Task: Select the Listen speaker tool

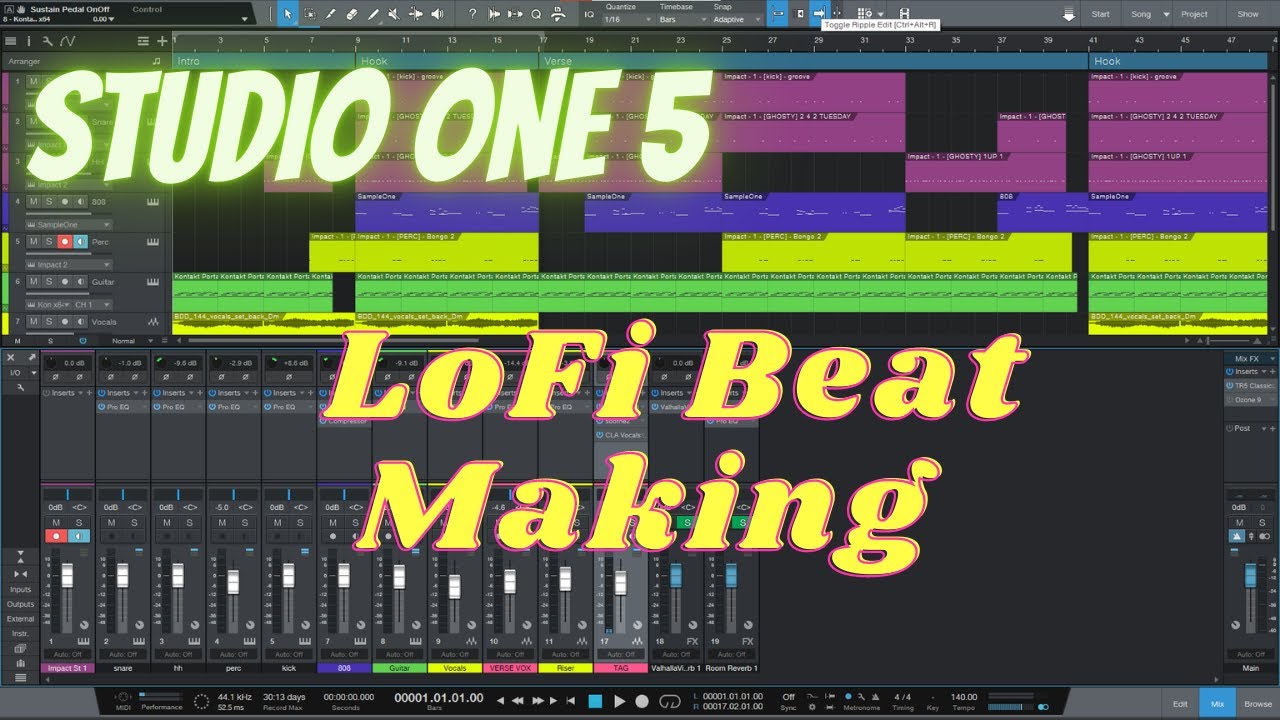Action: pyautogui.click(x=437, y=14)
